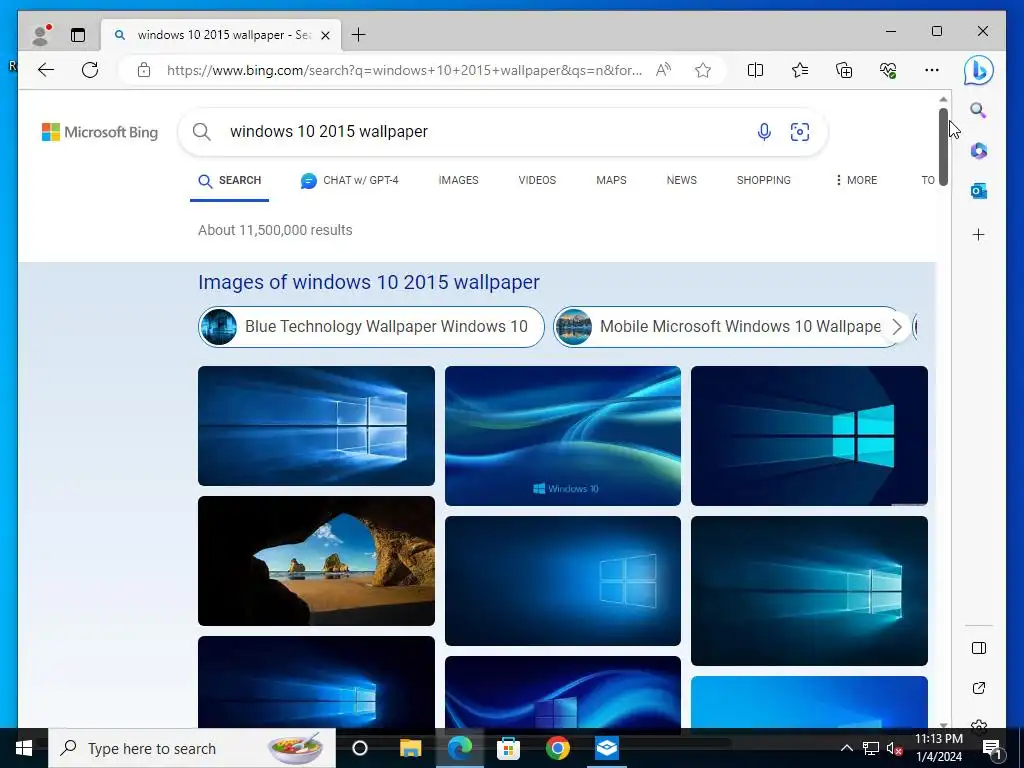This screenshot has width=1024, height=768.
Task: Open the sidebar Search icon
Action: [x=978, y=110]
